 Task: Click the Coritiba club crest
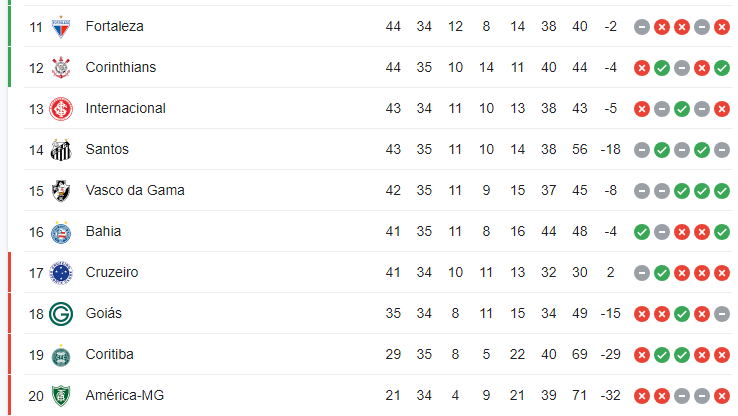pyautogui.click(x=61, y=355)
